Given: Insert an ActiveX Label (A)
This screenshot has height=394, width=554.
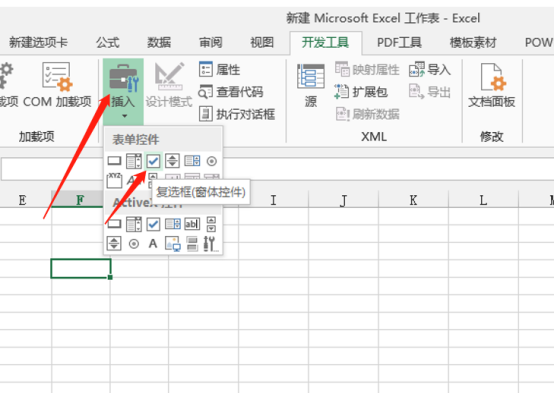Looking at the screenshot, I should click(x=153, y=243).
